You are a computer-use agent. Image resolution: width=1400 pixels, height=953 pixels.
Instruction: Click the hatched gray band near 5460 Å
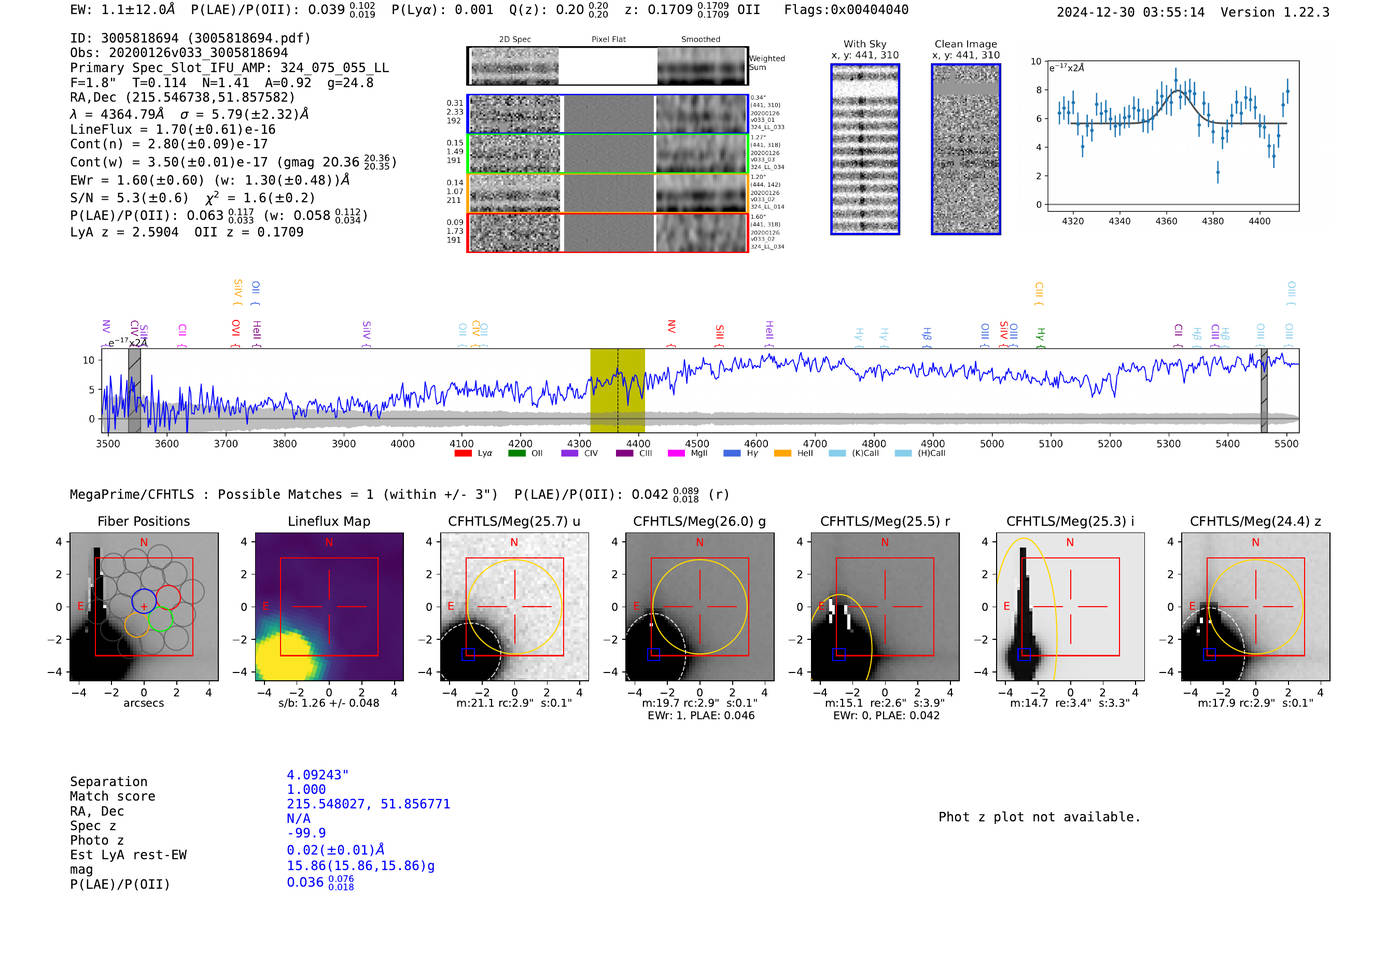coord(1264,391)
